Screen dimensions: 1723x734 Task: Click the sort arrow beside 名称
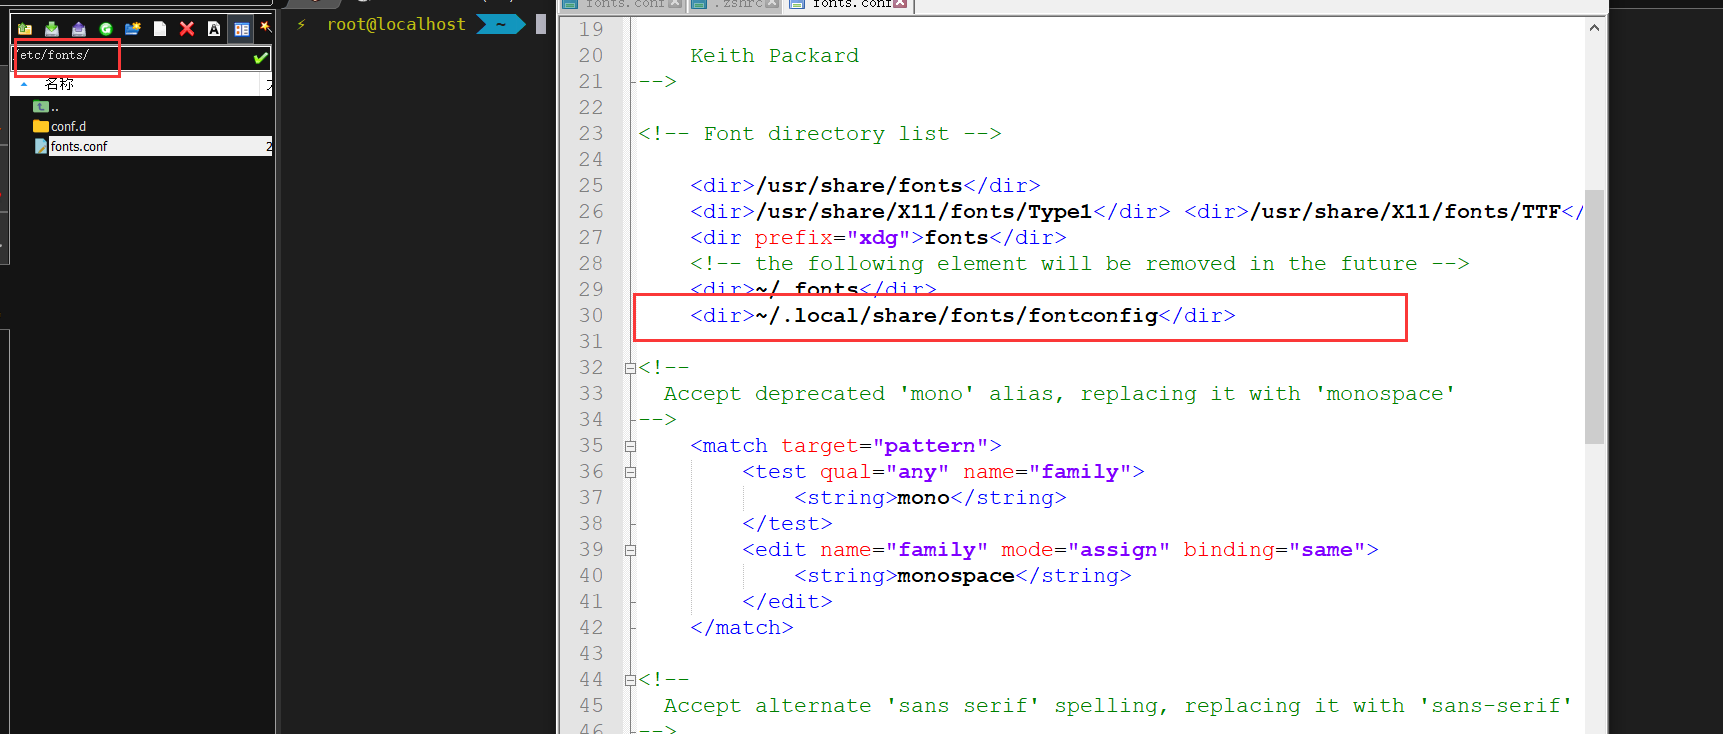(x=24, y=84)
